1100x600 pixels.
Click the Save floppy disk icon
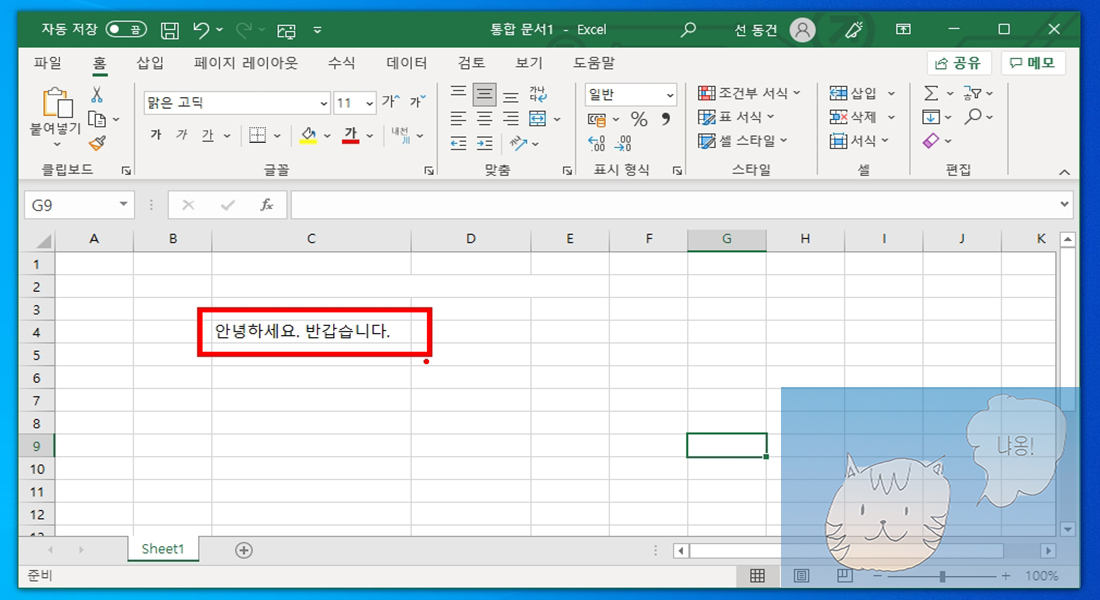[x=169, y=29]
